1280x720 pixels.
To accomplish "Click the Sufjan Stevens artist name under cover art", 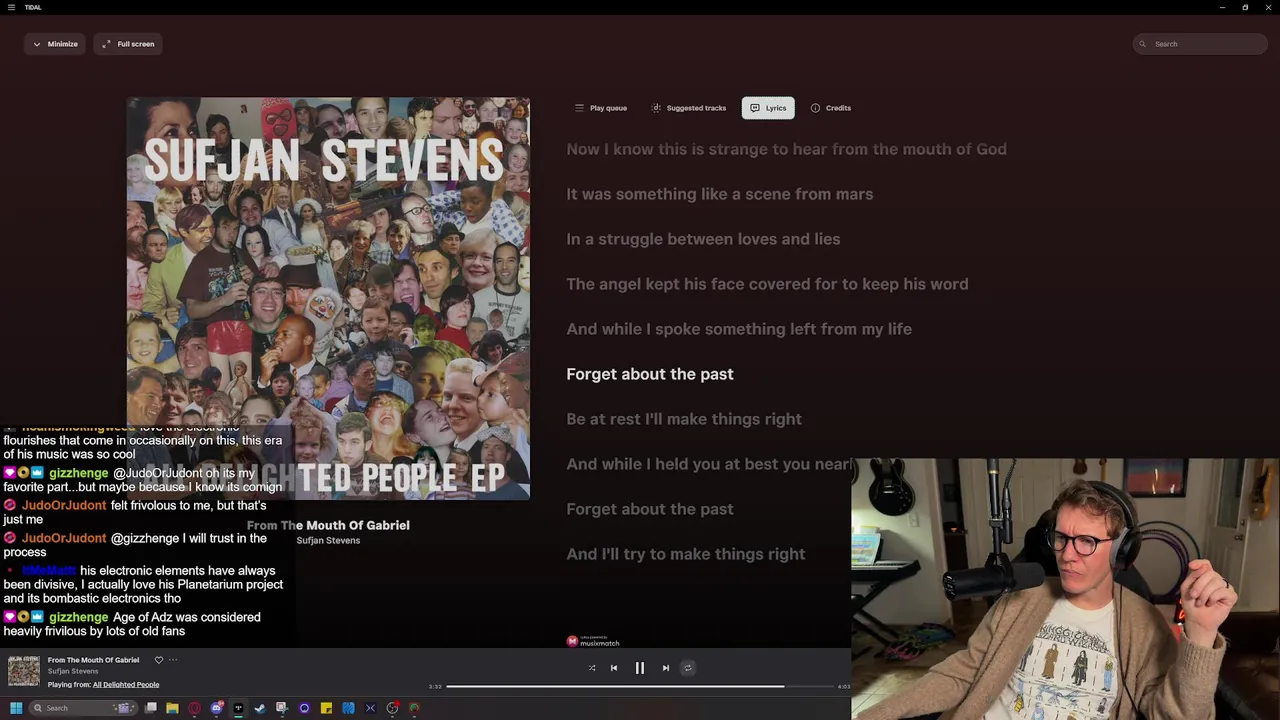I will point(328,540).
